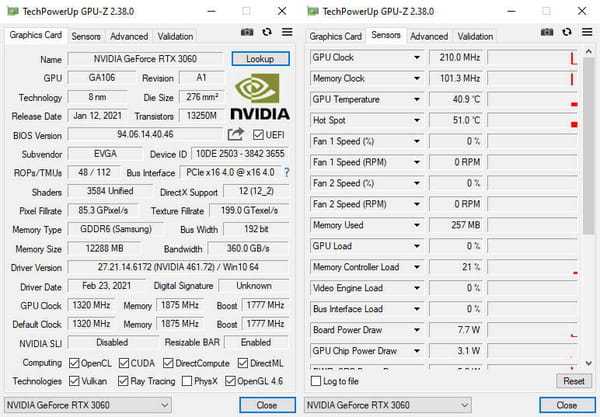Screen dimensions: 600x417
Task: Switch to Validation tab in left window
Action: pos(175,36)
